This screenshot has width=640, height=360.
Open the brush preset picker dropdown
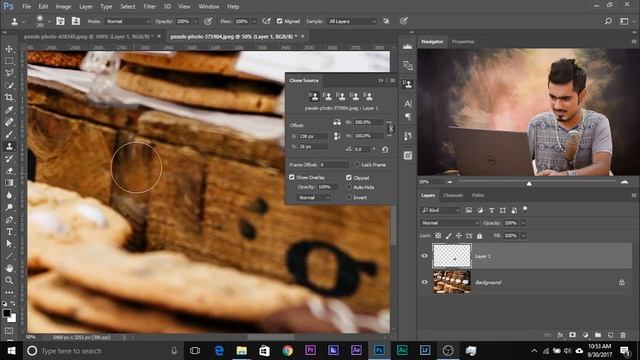[49, 21]
